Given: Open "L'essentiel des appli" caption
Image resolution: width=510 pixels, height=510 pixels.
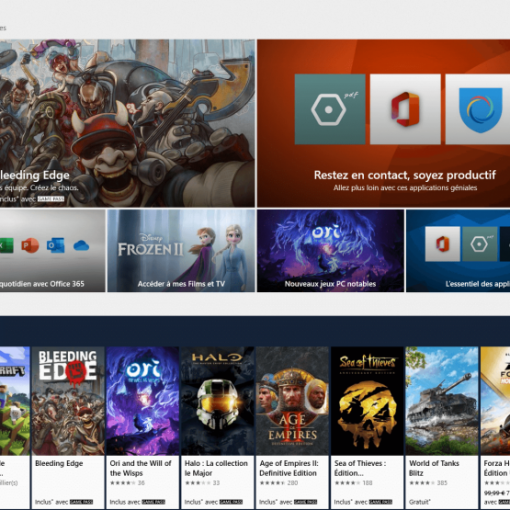Looking at the screenshot, I should click(478, 284).
